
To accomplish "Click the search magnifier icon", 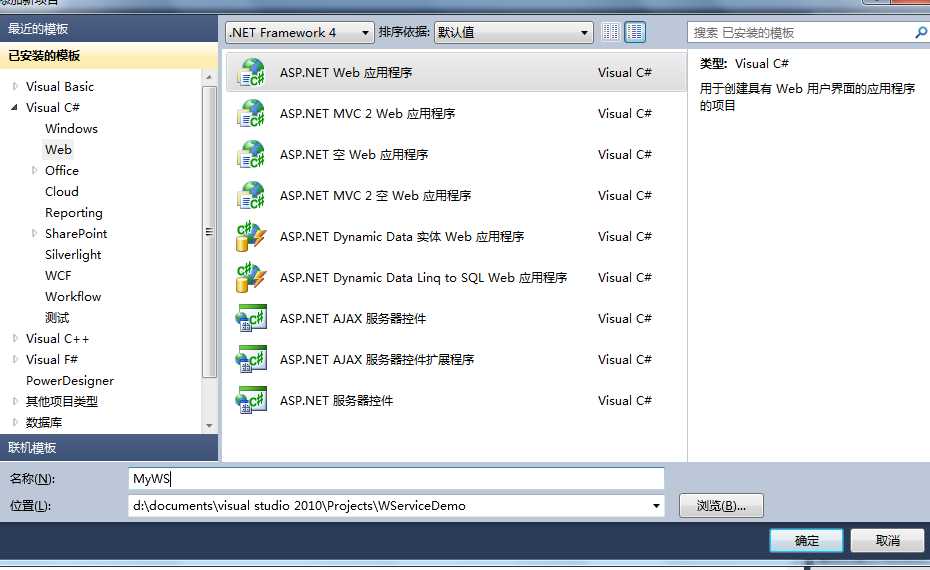I will coord(921,33).
